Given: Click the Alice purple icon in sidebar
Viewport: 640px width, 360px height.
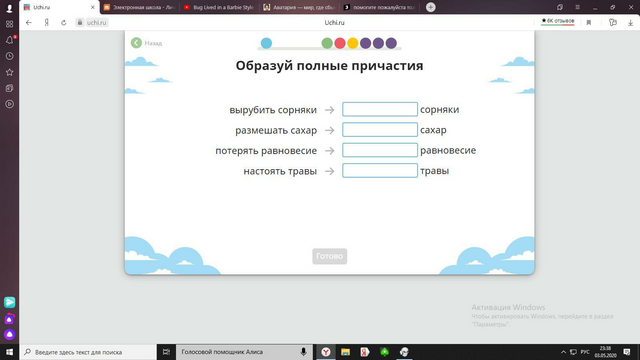Looking at the screenshot, I should tap(9, 334).
